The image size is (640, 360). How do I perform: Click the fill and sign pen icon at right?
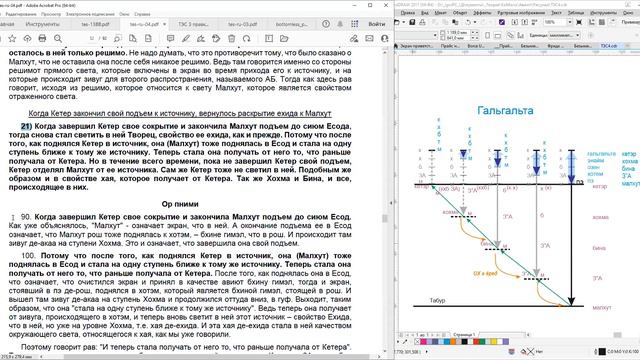(x=354, y=38)
